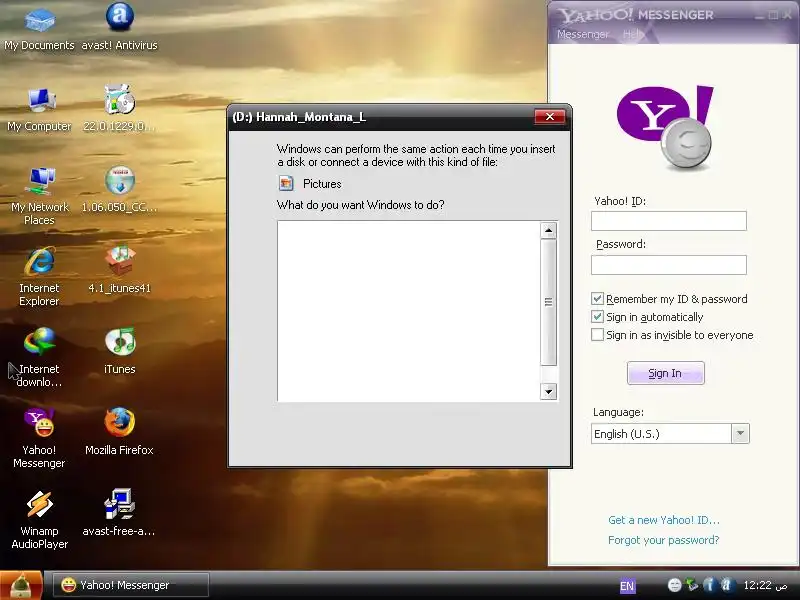This screenshot has width=800, height=600.
Task: Open Get a new Yahoo! ID link
Action: click(664, 520)
